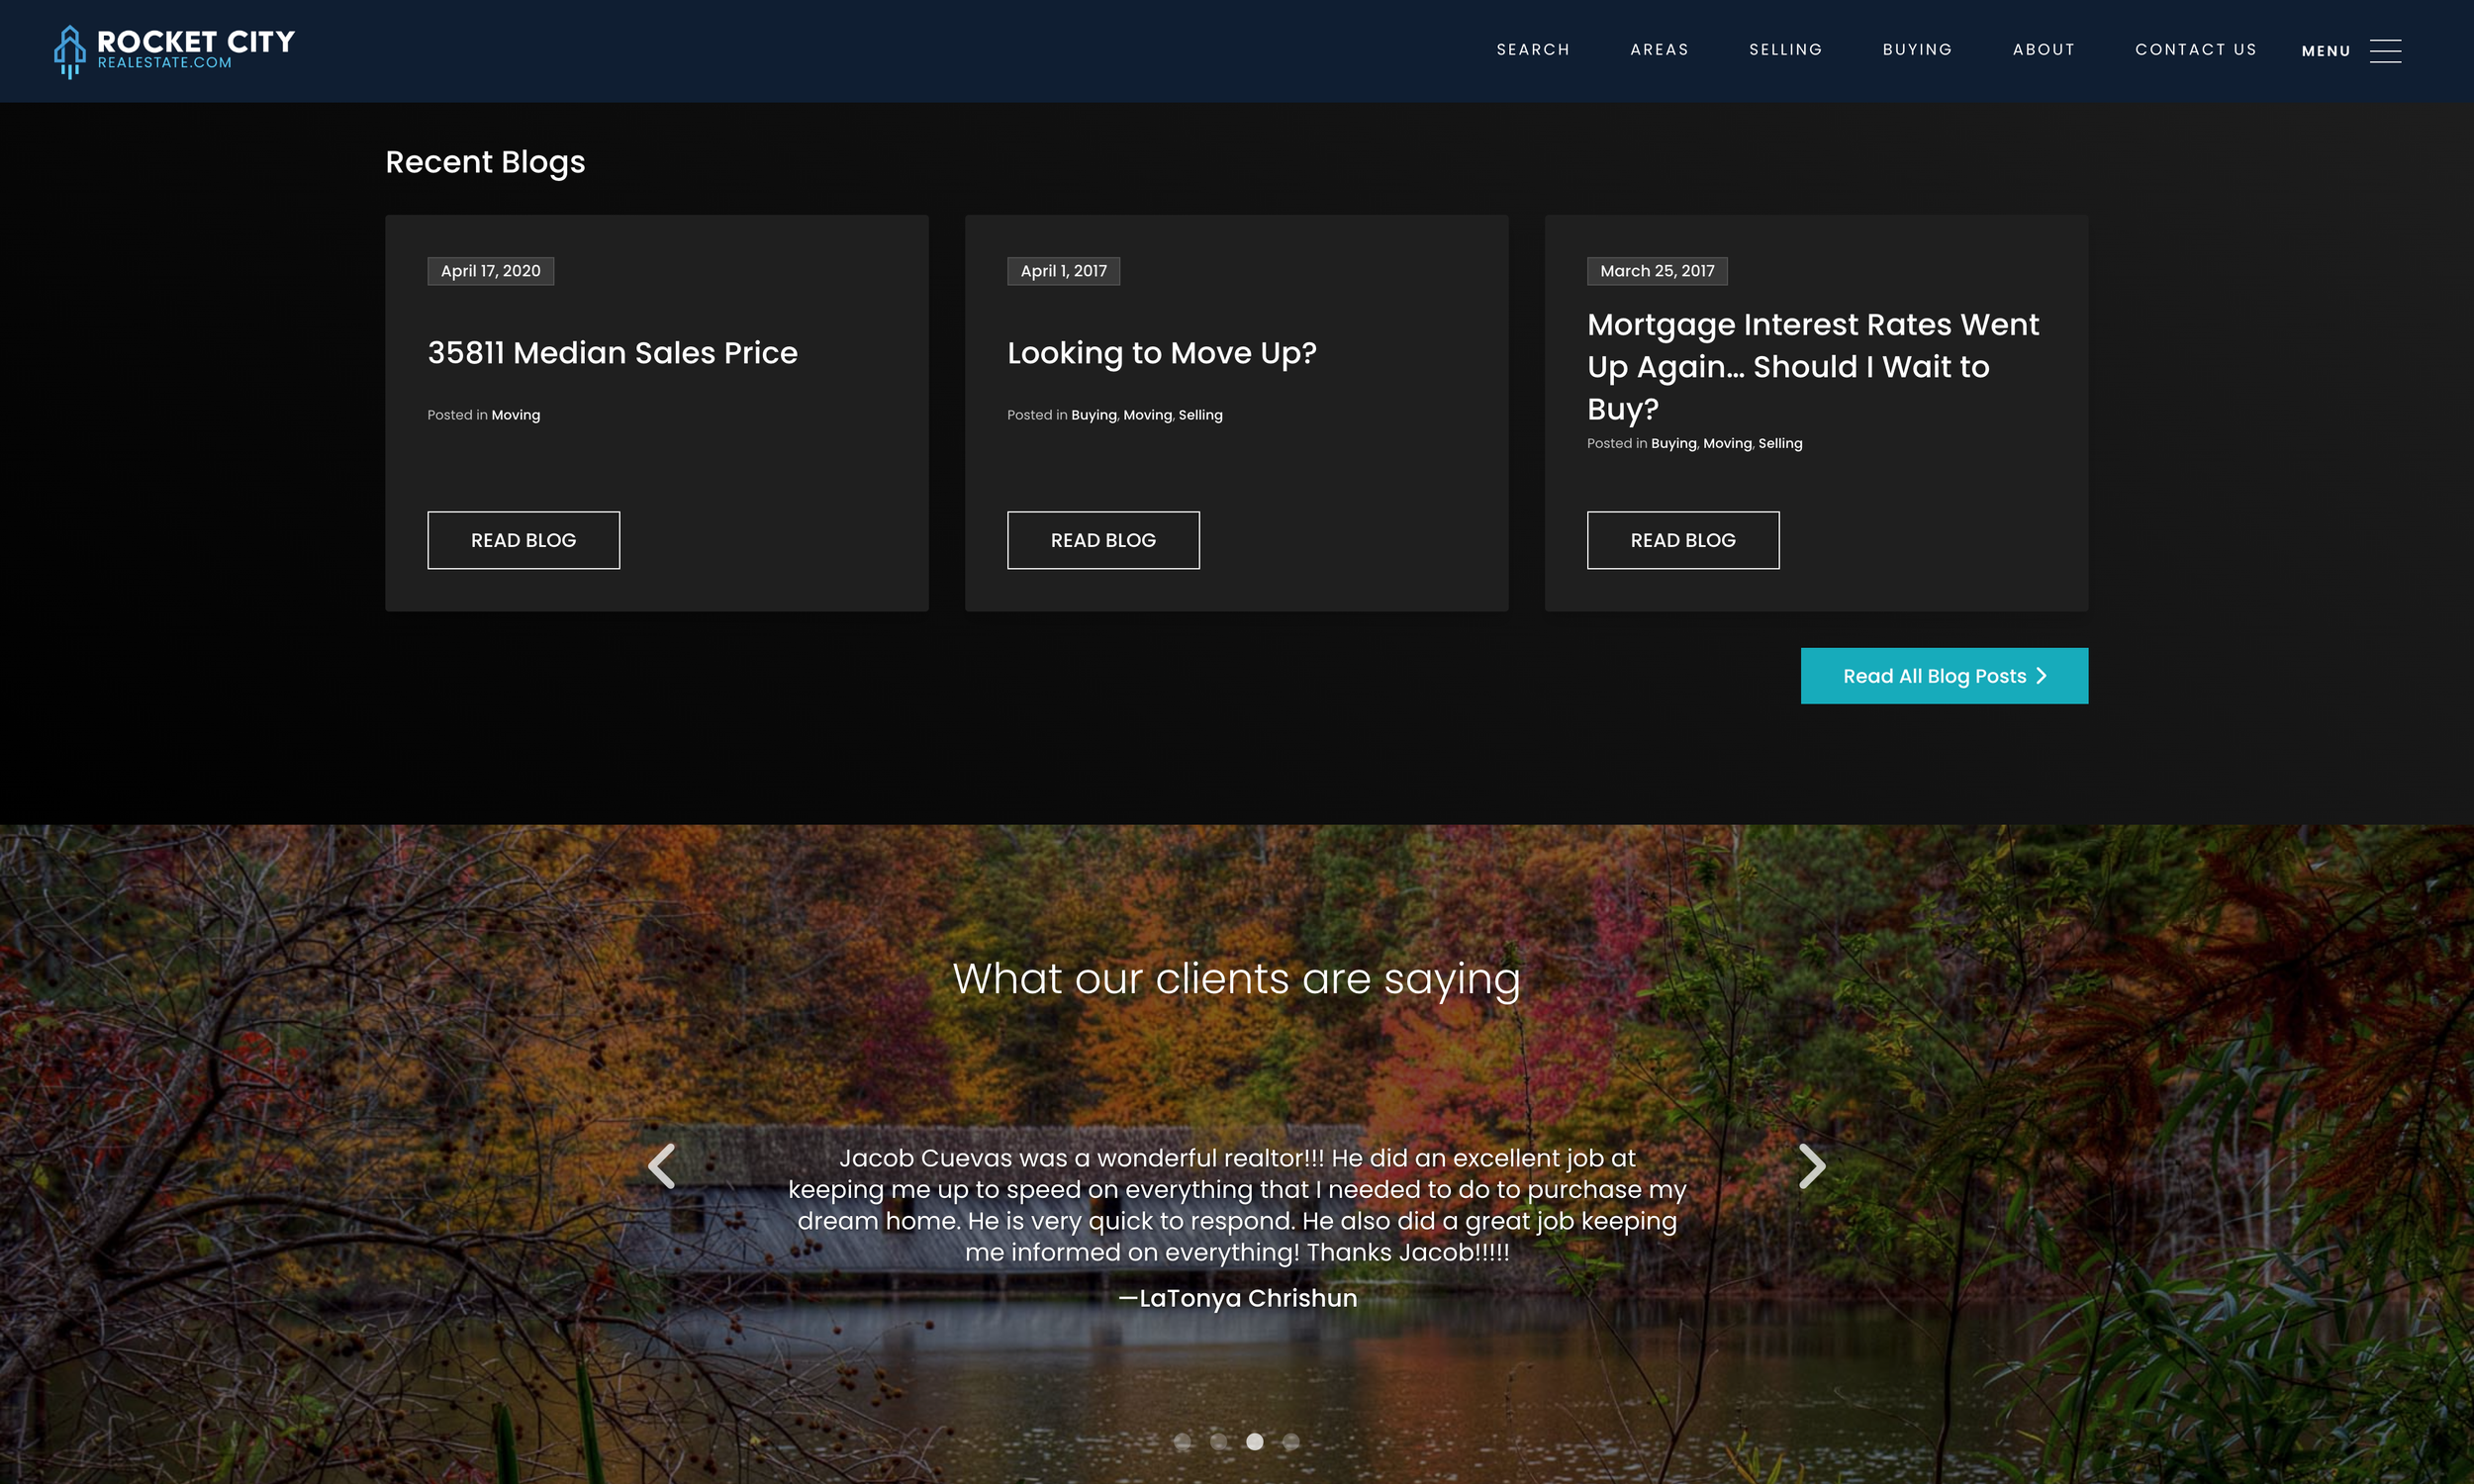Click the Rocket City Real Estate logo
The width and height of the screenshot is (2474, 1484).
coord(174,51)
